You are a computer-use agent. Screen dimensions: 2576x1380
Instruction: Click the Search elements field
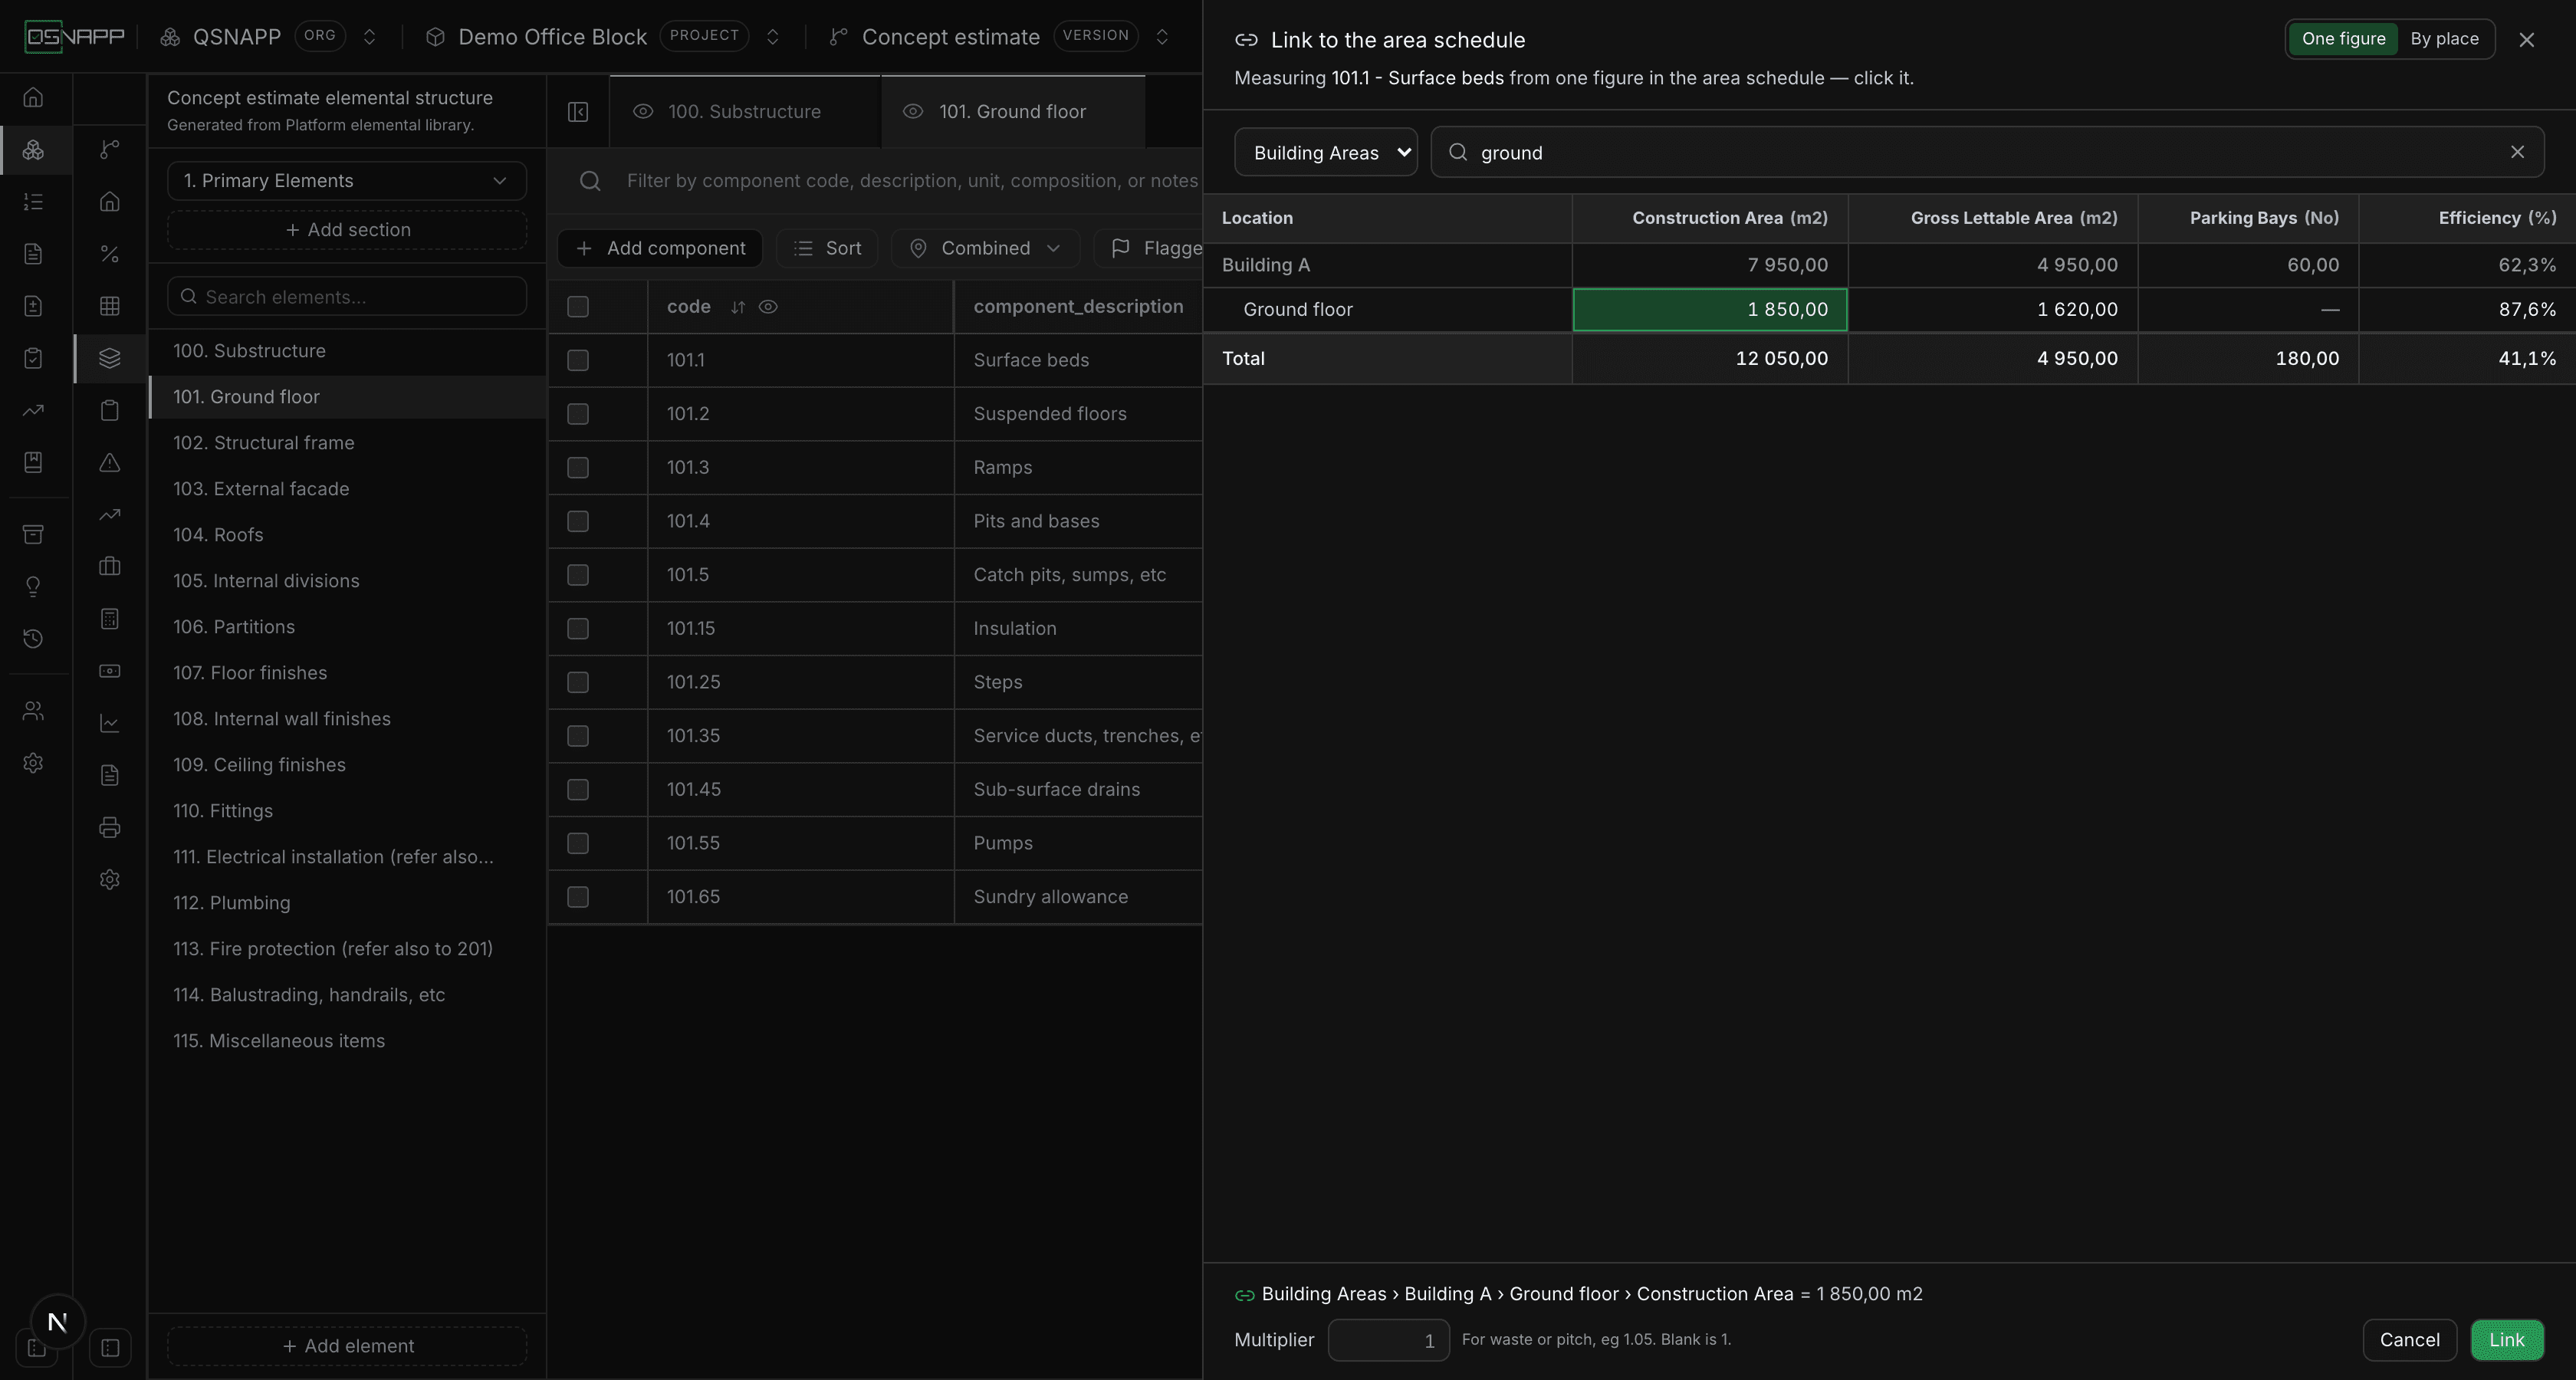[346, 297]
